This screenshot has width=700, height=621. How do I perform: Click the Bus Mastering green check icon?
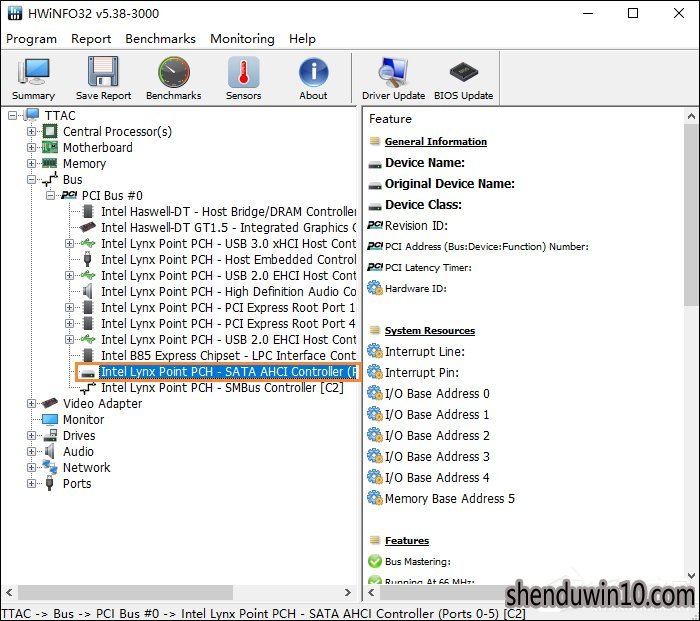pos(375,561)
